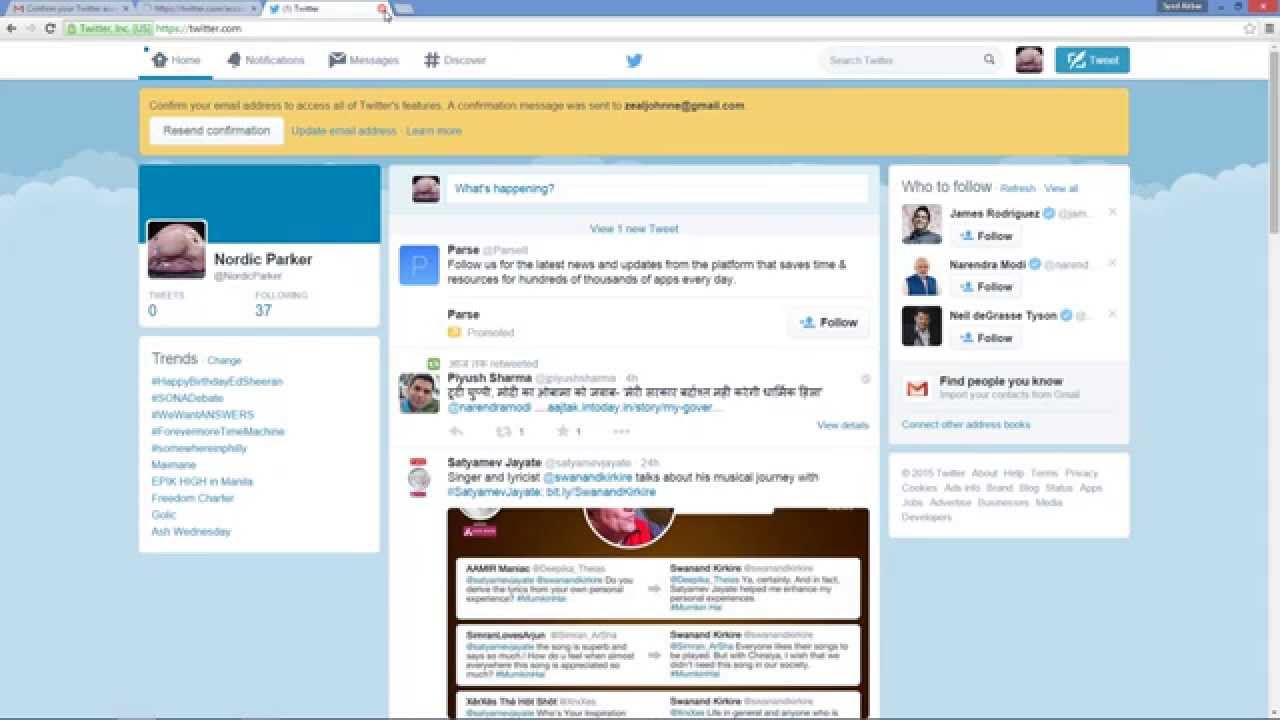
Task: Open Connect other address books link
Action: click(965, 425)
